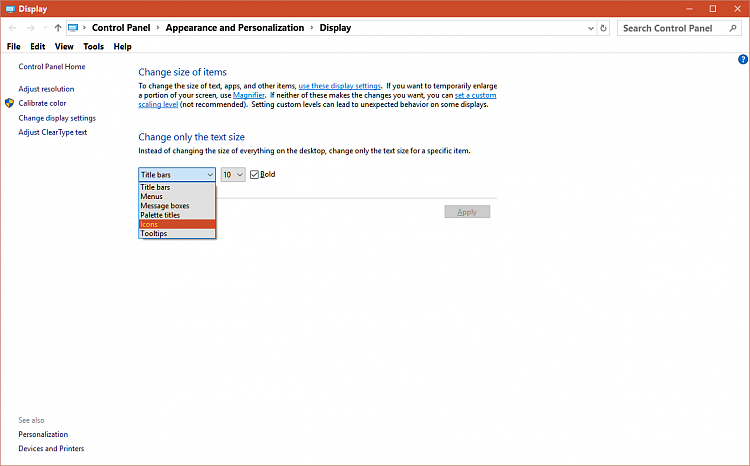Open the Help menu
Image resolution: width=750 pixels, height=466 pixels.
(x=122, y=46)
